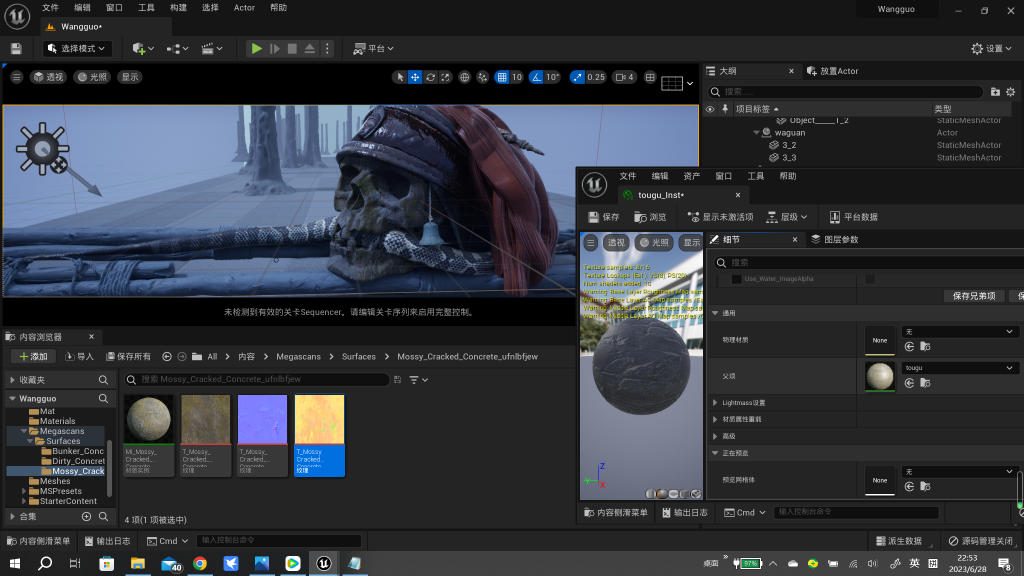Viewport: 1024px width, 576px height.
Task: Select the Translate (move) tool in viewport
Action: 415,77
